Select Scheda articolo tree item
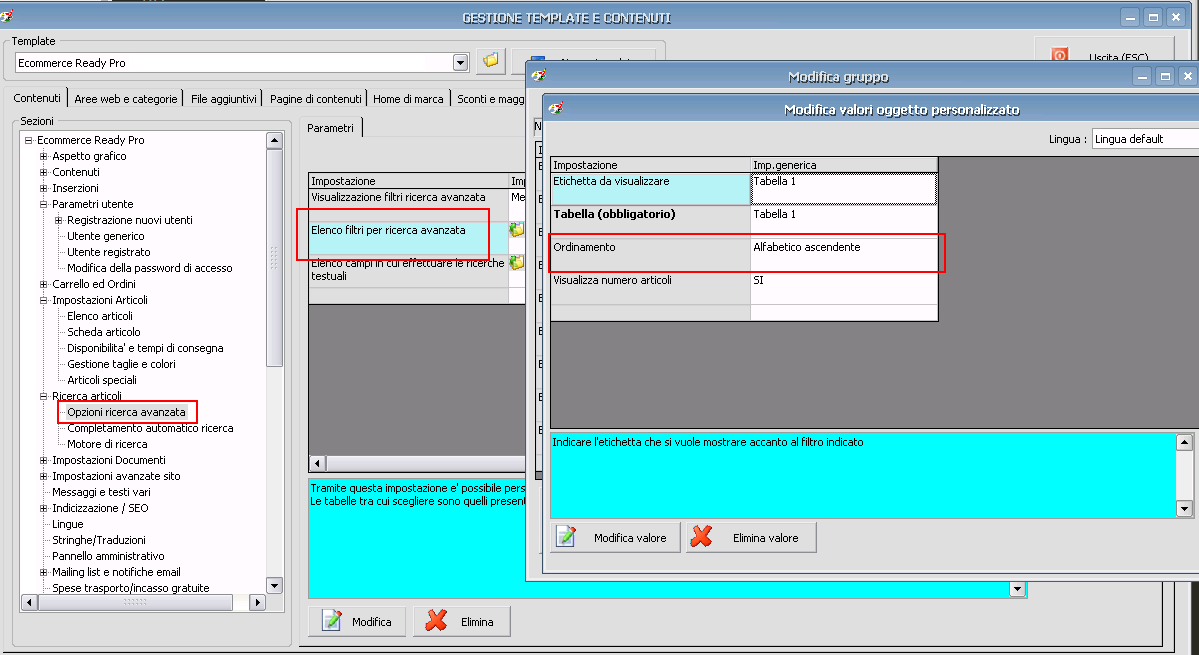 (x=103, y=332)
